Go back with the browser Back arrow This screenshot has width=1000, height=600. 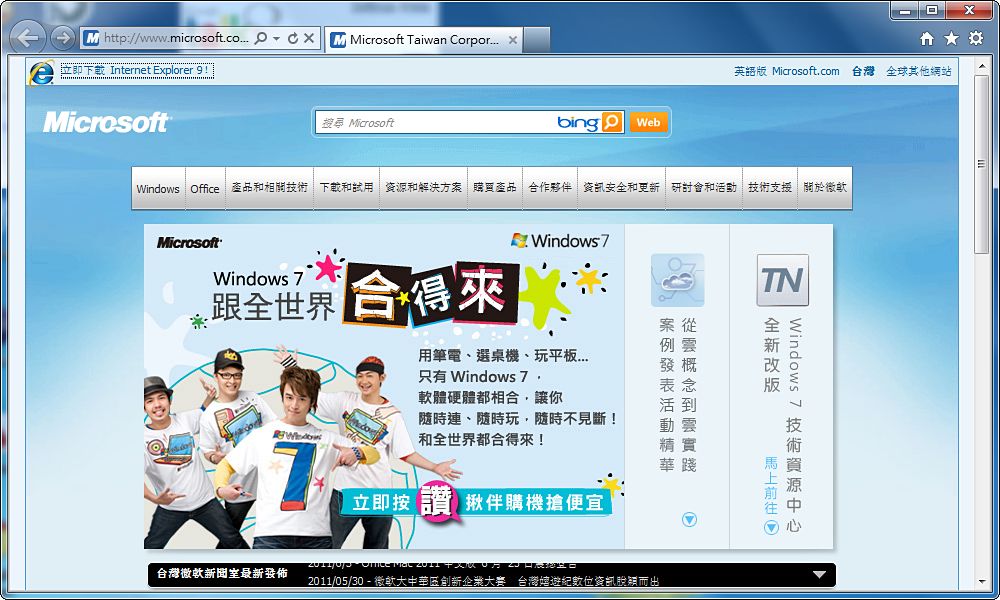coord(28,38)
